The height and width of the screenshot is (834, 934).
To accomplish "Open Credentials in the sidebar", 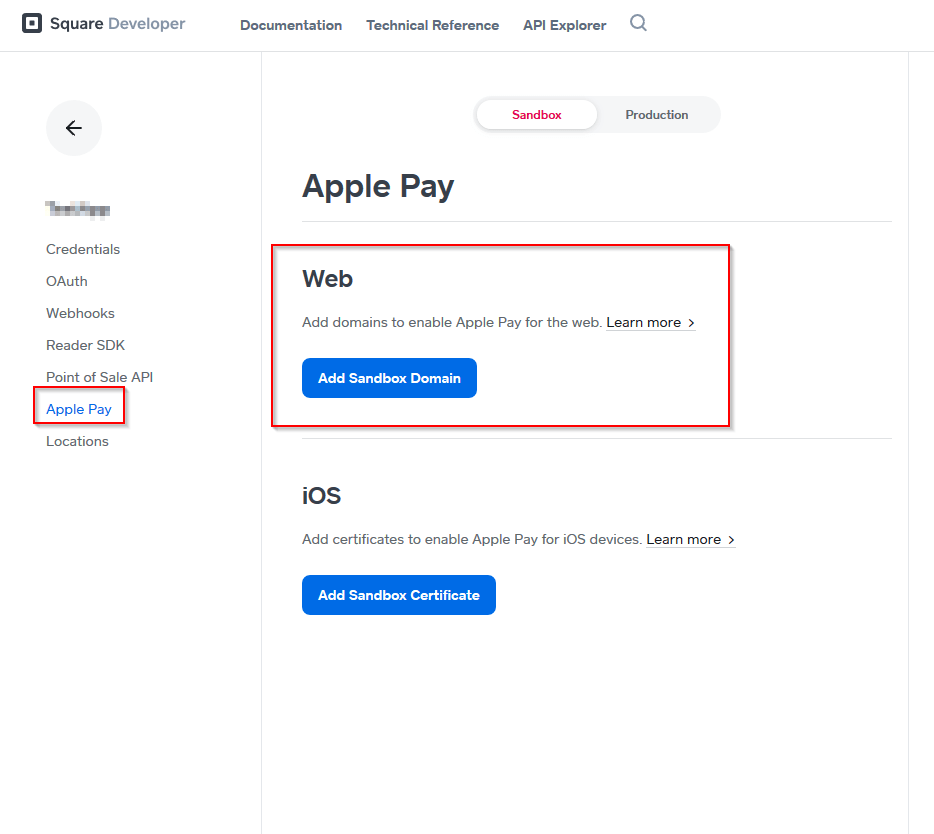I will coord(83,249).
